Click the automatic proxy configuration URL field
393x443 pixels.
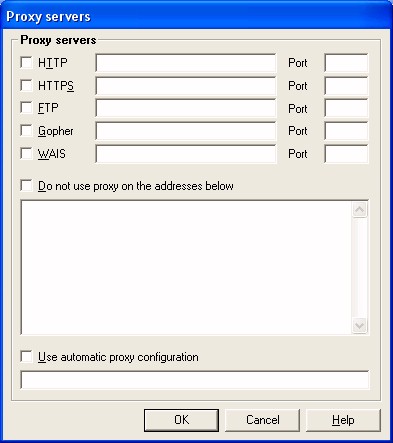click(x=195, y=380)
